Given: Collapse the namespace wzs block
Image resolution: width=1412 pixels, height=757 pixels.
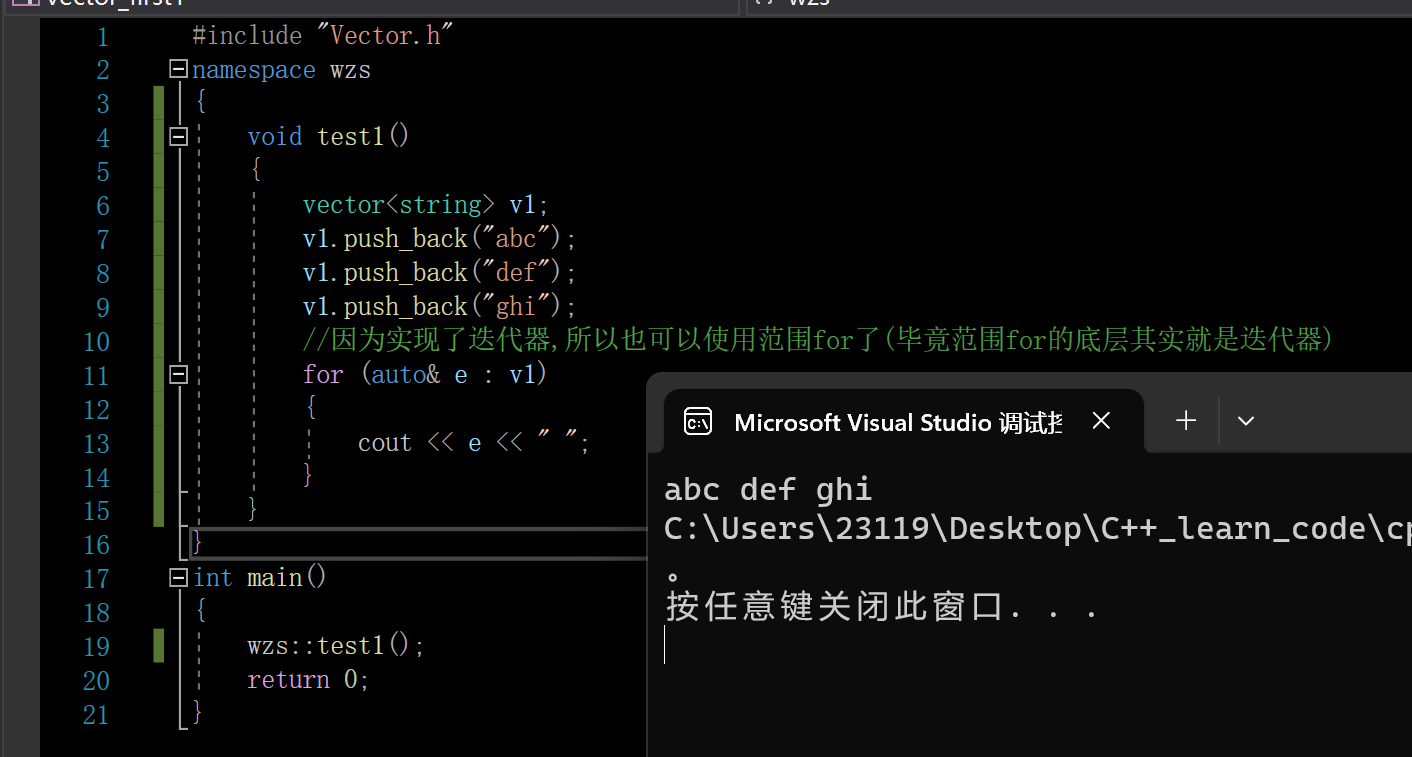Looking at the screenshot, I should pos(179,69).
